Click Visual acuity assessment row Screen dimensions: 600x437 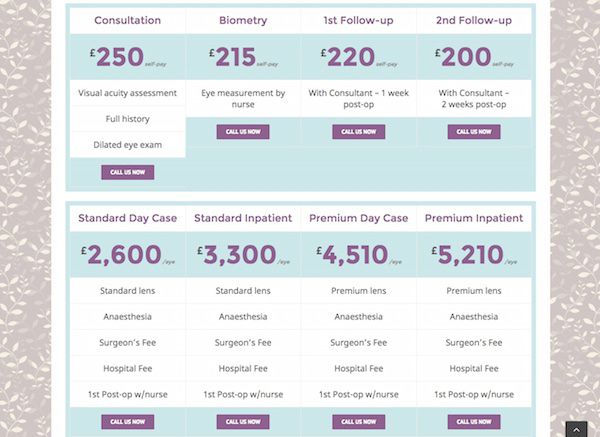[x=127, y=93]
